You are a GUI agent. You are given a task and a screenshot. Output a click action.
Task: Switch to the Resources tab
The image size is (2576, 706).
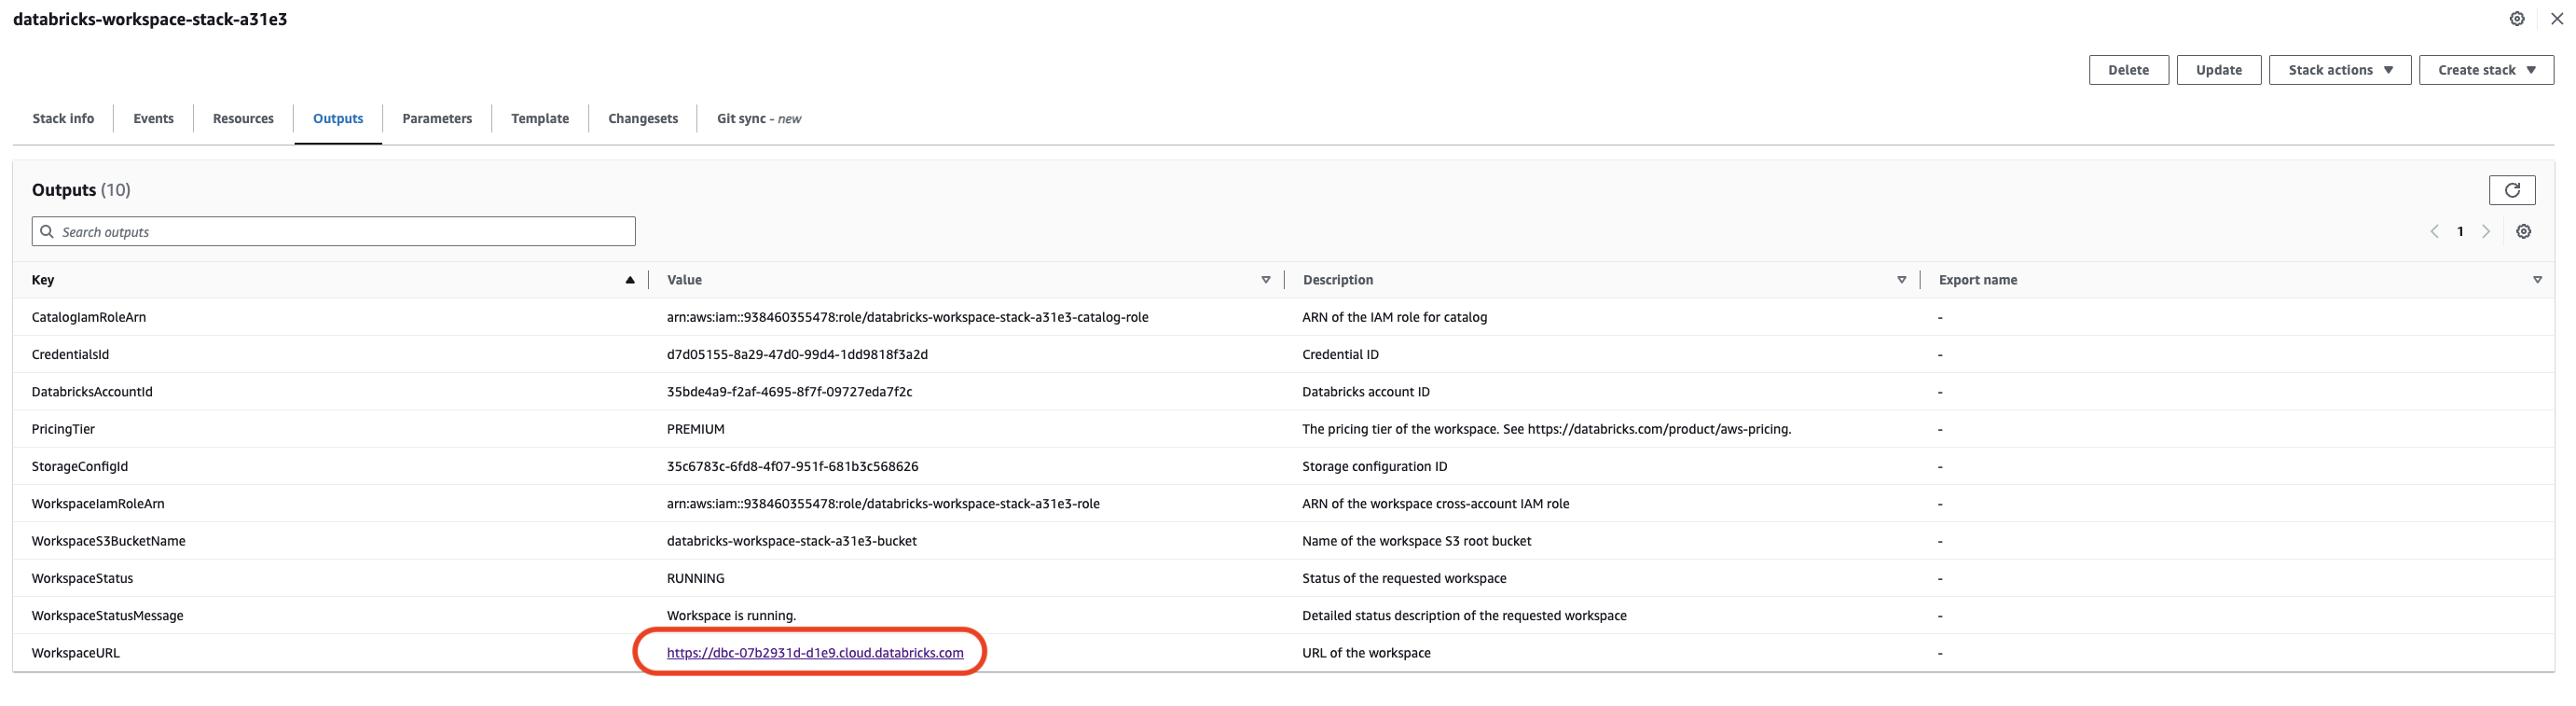coord(243,119)
